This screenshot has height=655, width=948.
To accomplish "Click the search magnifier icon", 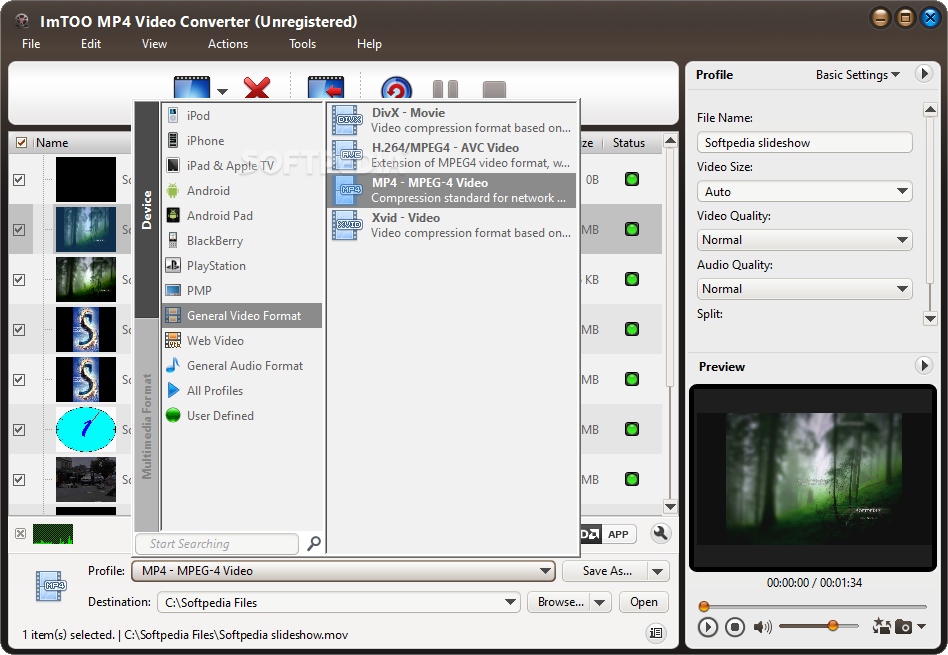I will pos(314,543).
